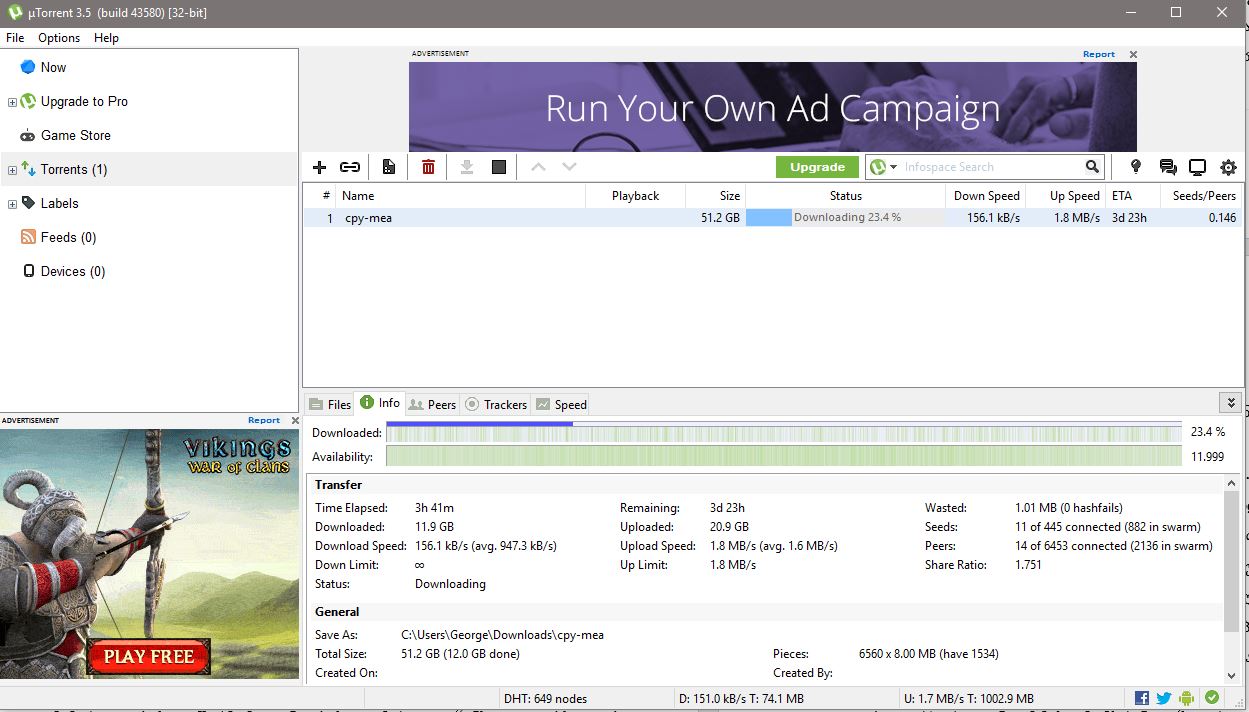
Task: Open the Options menu
Action: [x=59, y=38]
